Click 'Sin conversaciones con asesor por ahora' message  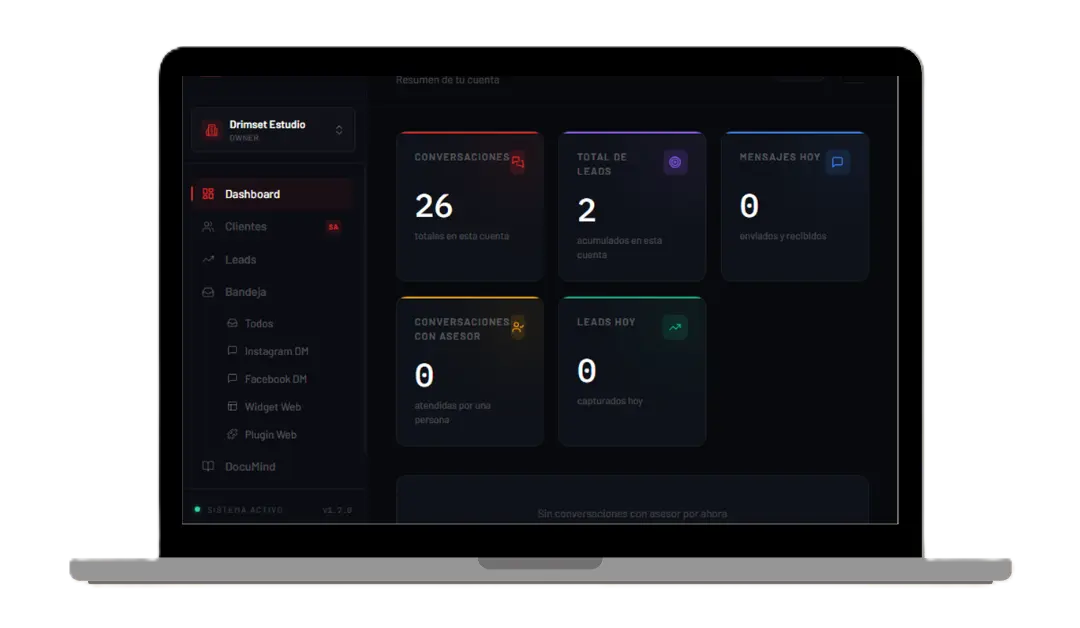tap(632, 514)
